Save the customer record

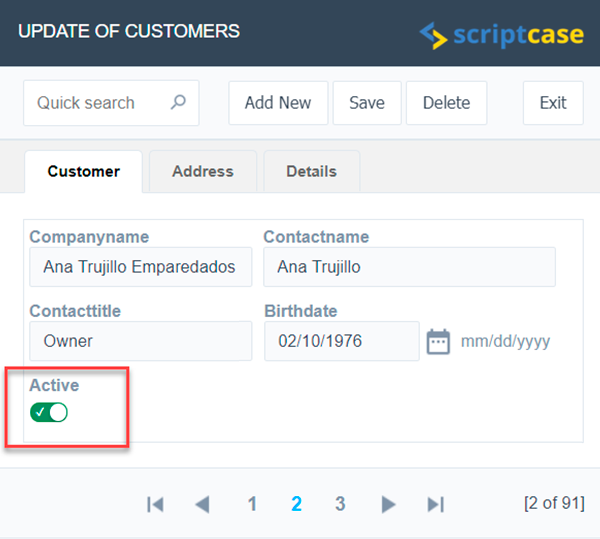[366, 103]
